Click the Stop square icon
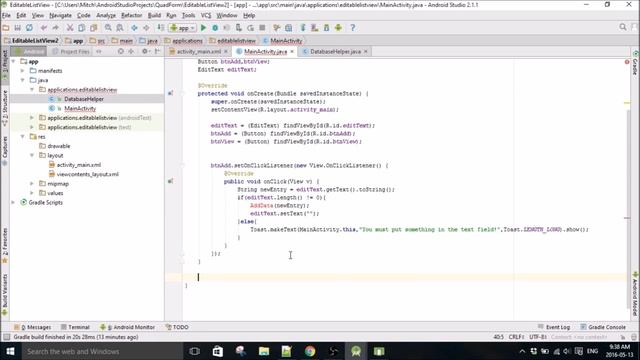Screen dimensions: 640x360 coord(262,28)
